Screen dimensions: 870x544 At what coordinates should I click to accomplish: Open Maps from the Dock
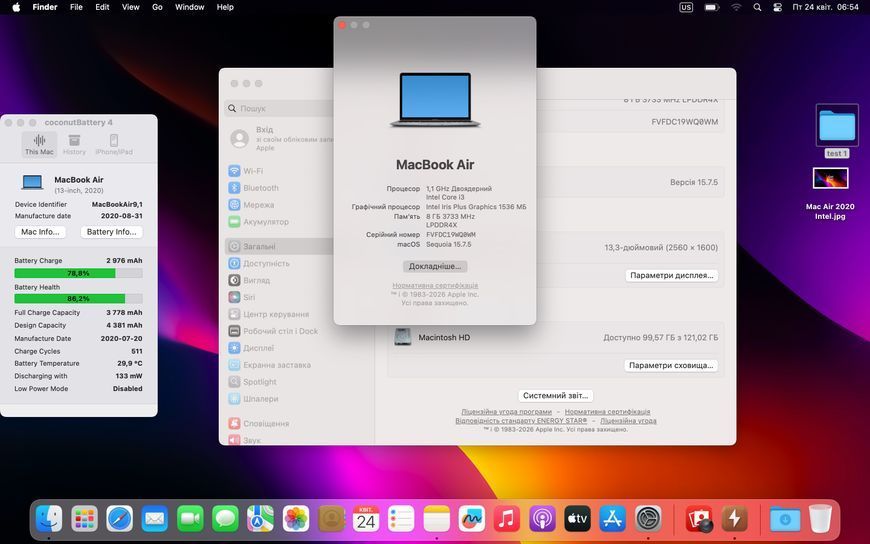[261, 519]
